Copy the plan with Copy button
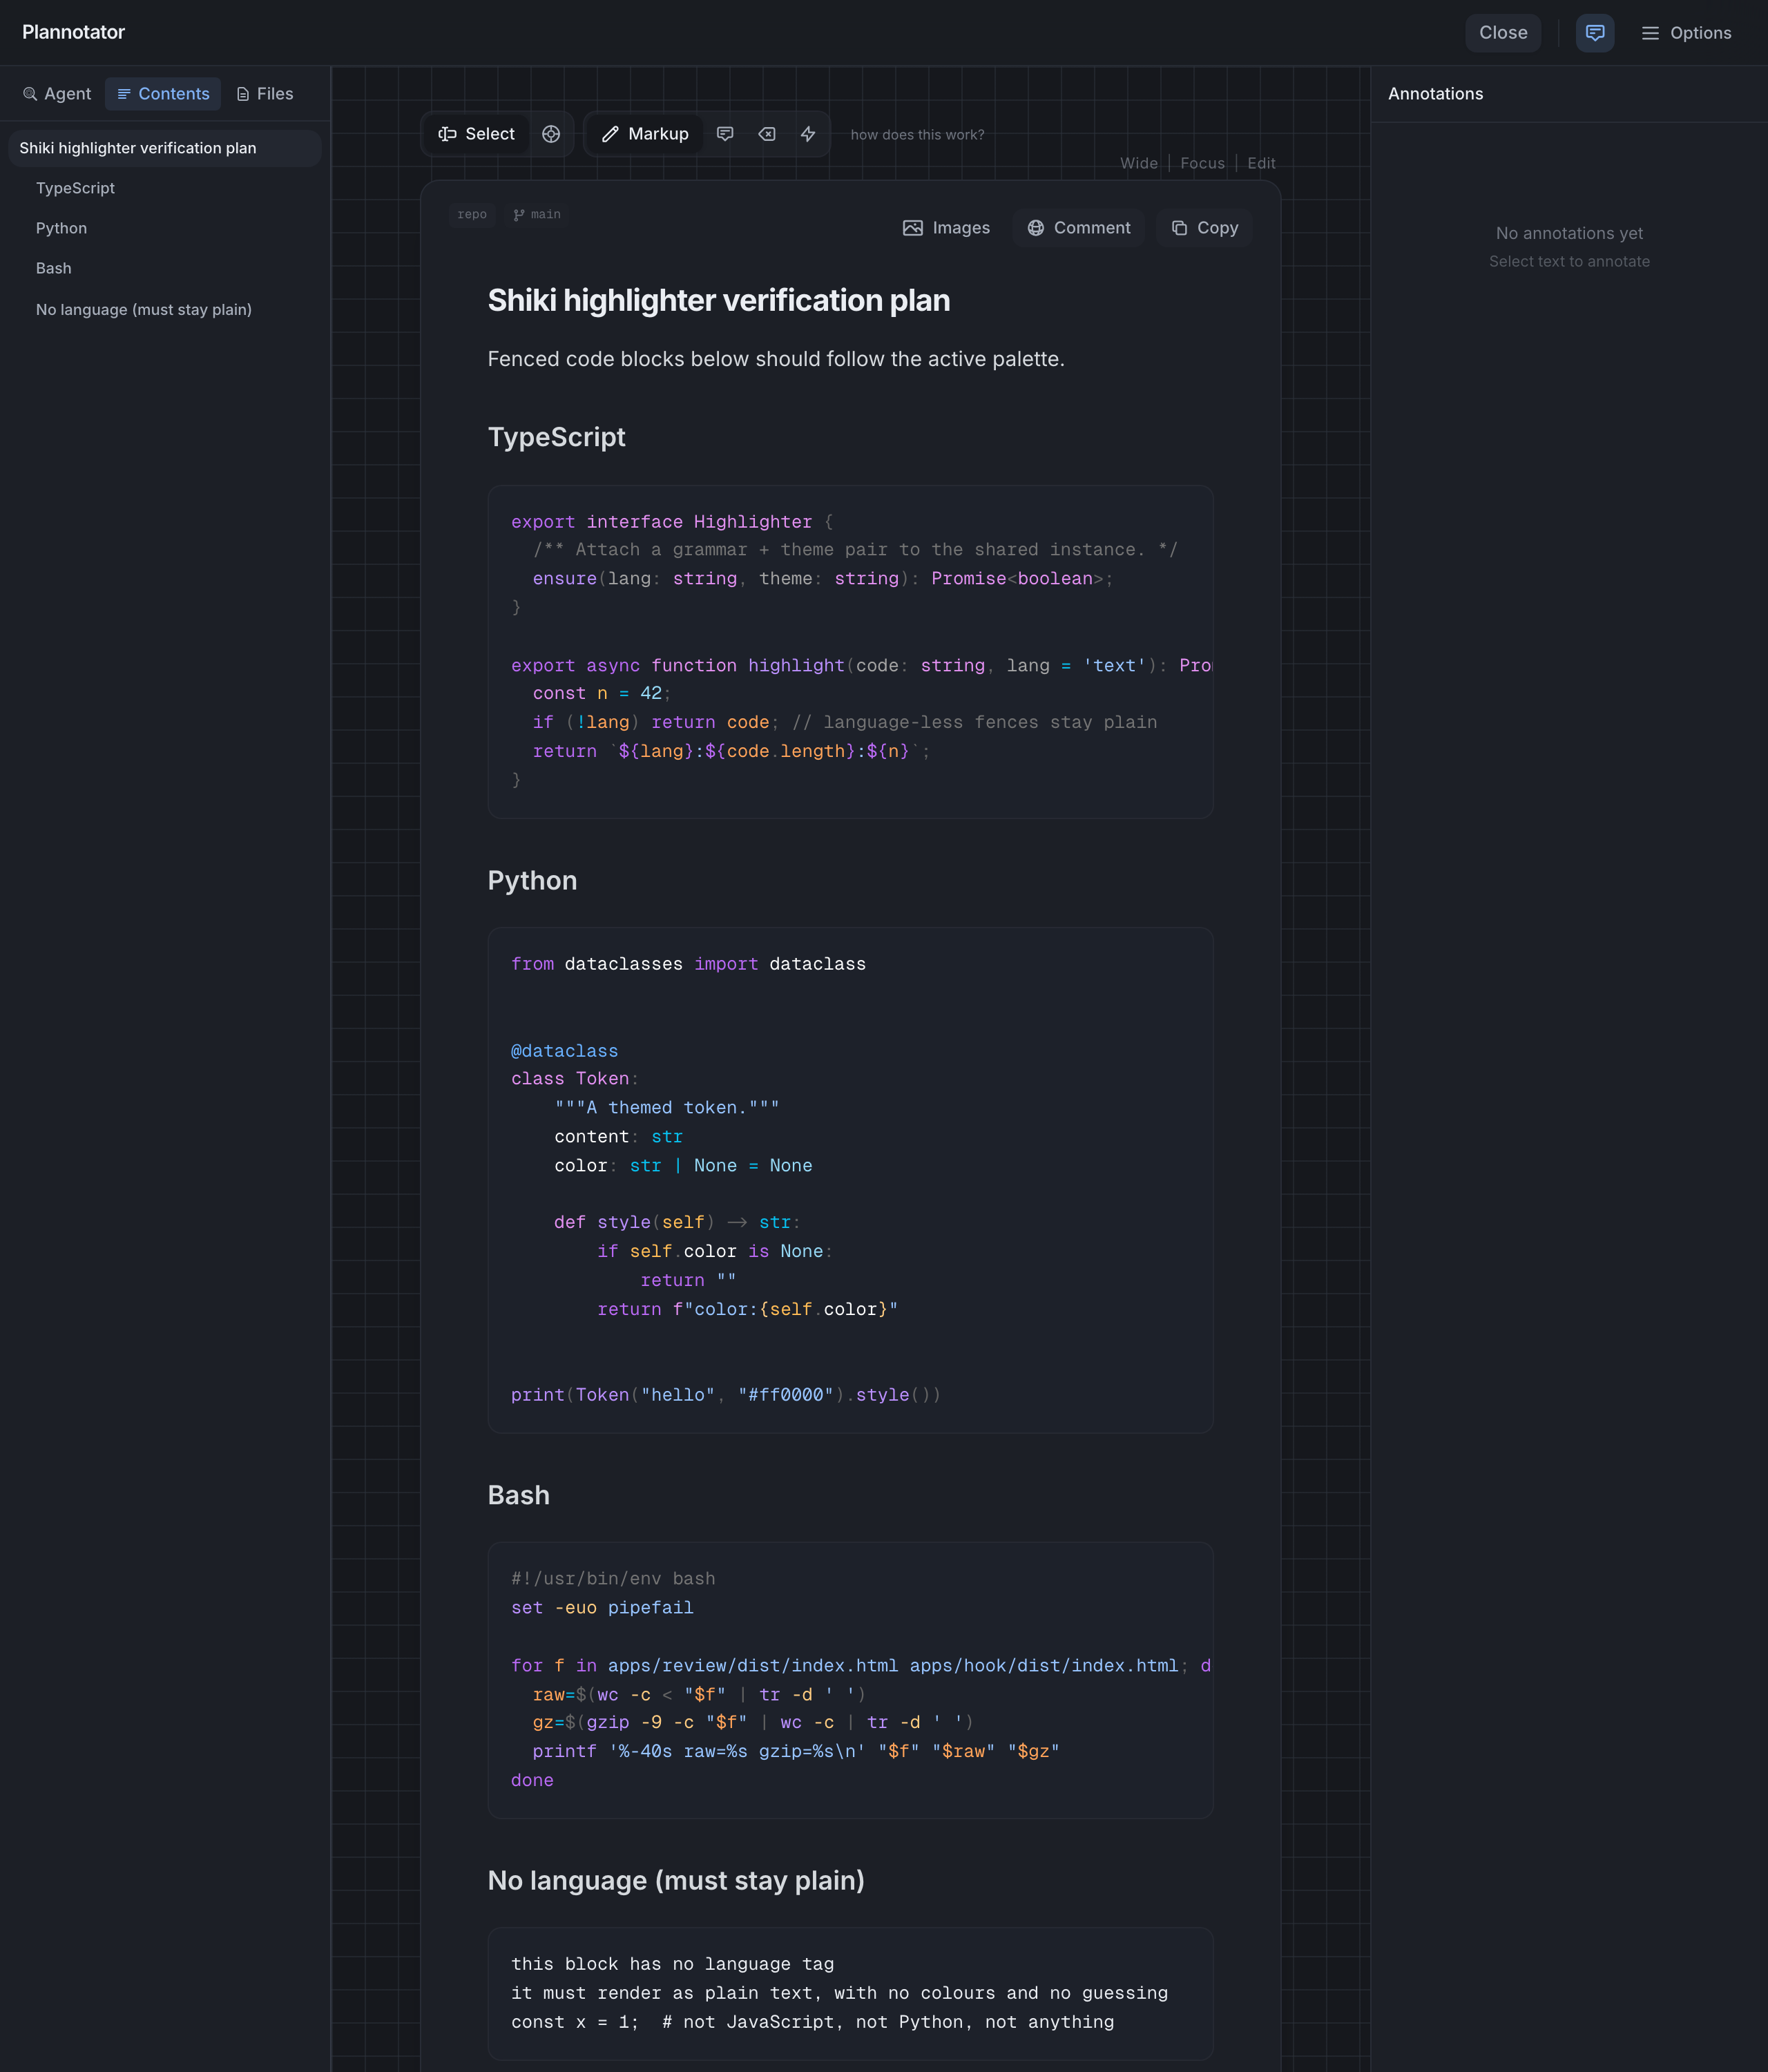This screenshot has width=1768, height=2072. point(1204,228)
